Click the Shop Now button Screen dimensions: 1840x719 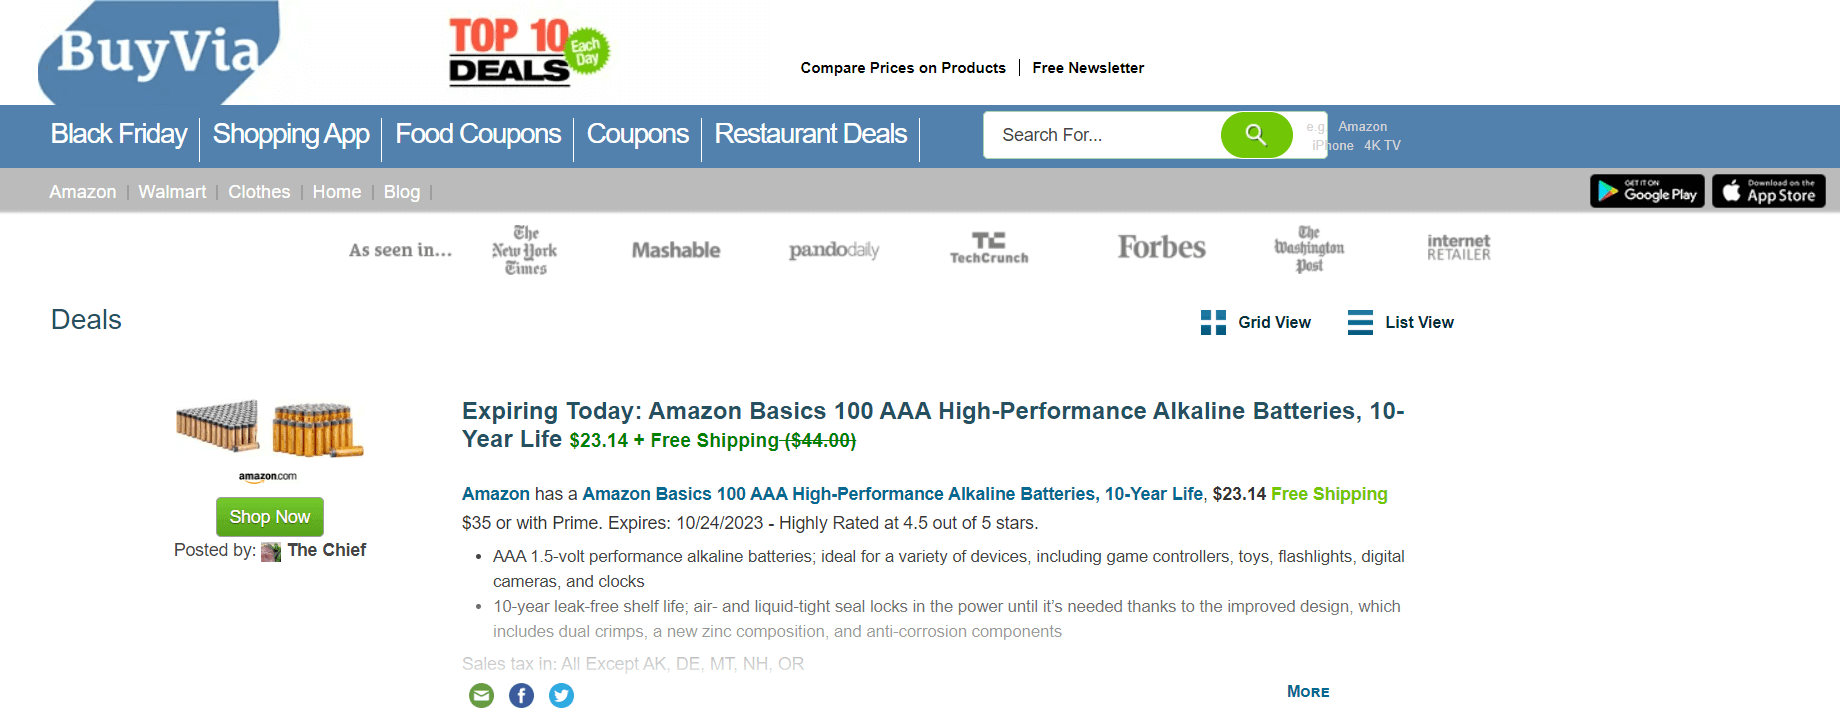point(270,517)
